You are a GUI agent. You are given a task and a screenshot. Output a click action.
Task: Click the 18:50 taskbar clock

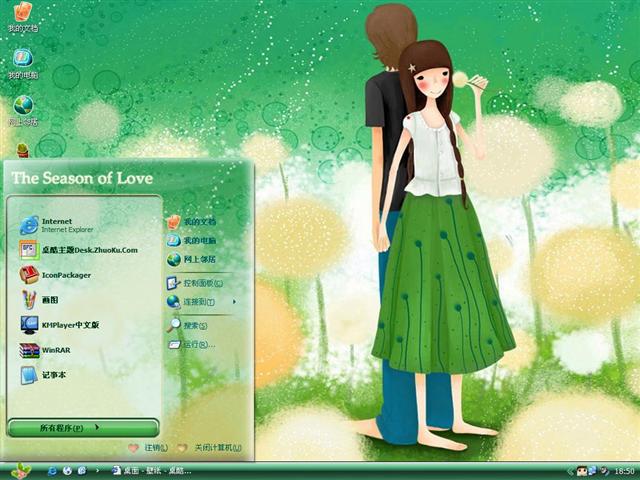(x=624, y=471)
